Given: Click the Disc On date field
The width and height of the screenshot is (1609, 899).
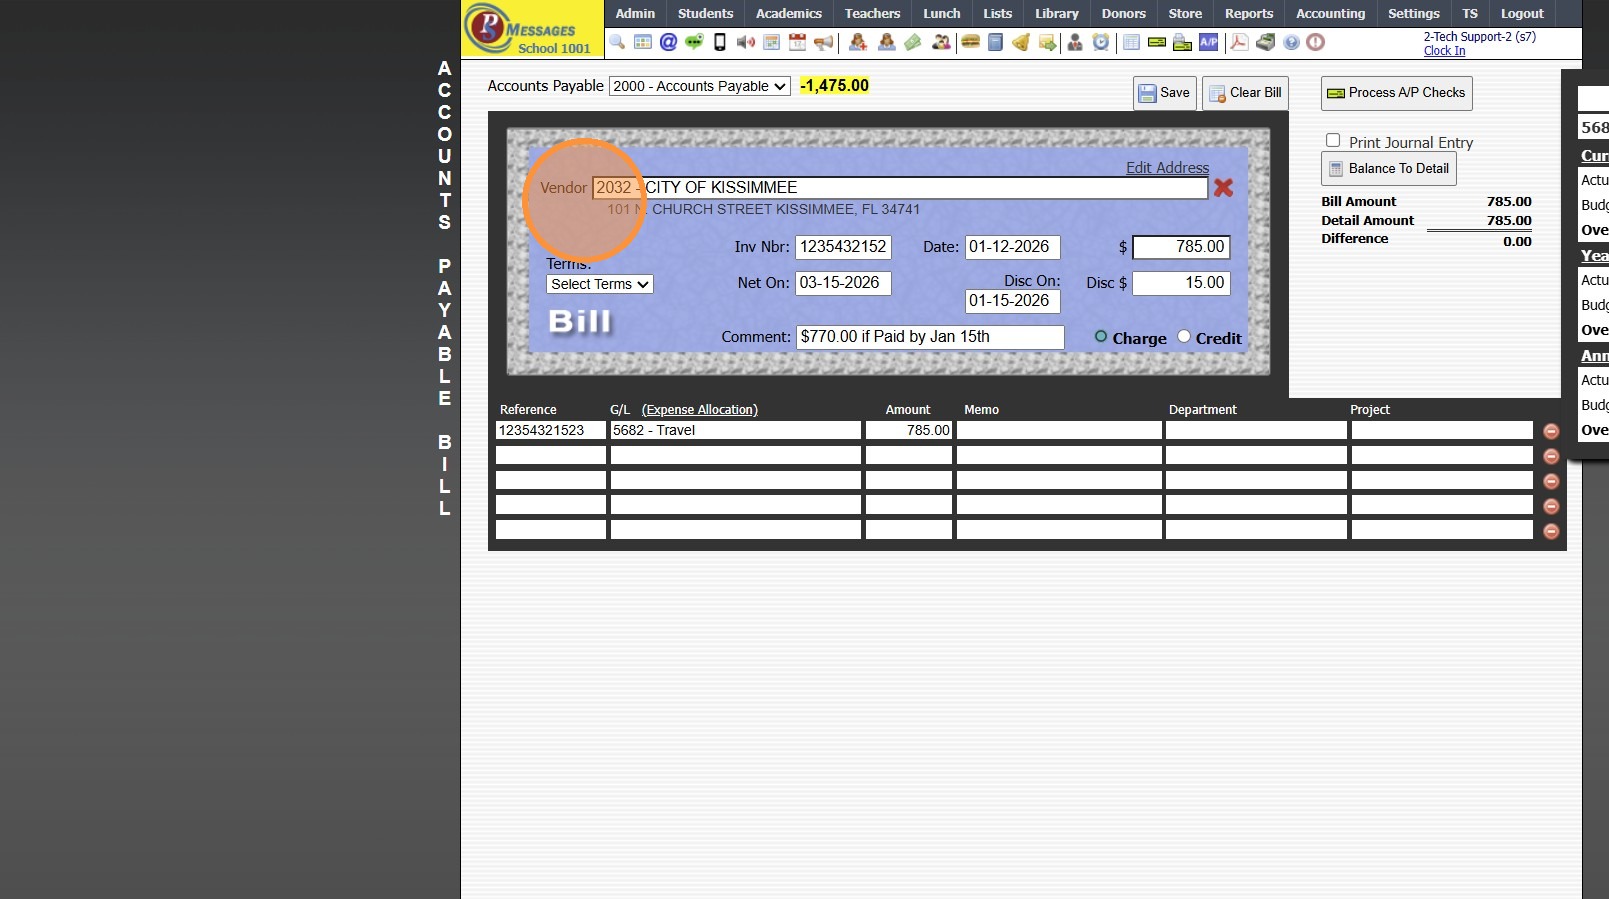Looking at the screenshot, I should click(1012, 301).
